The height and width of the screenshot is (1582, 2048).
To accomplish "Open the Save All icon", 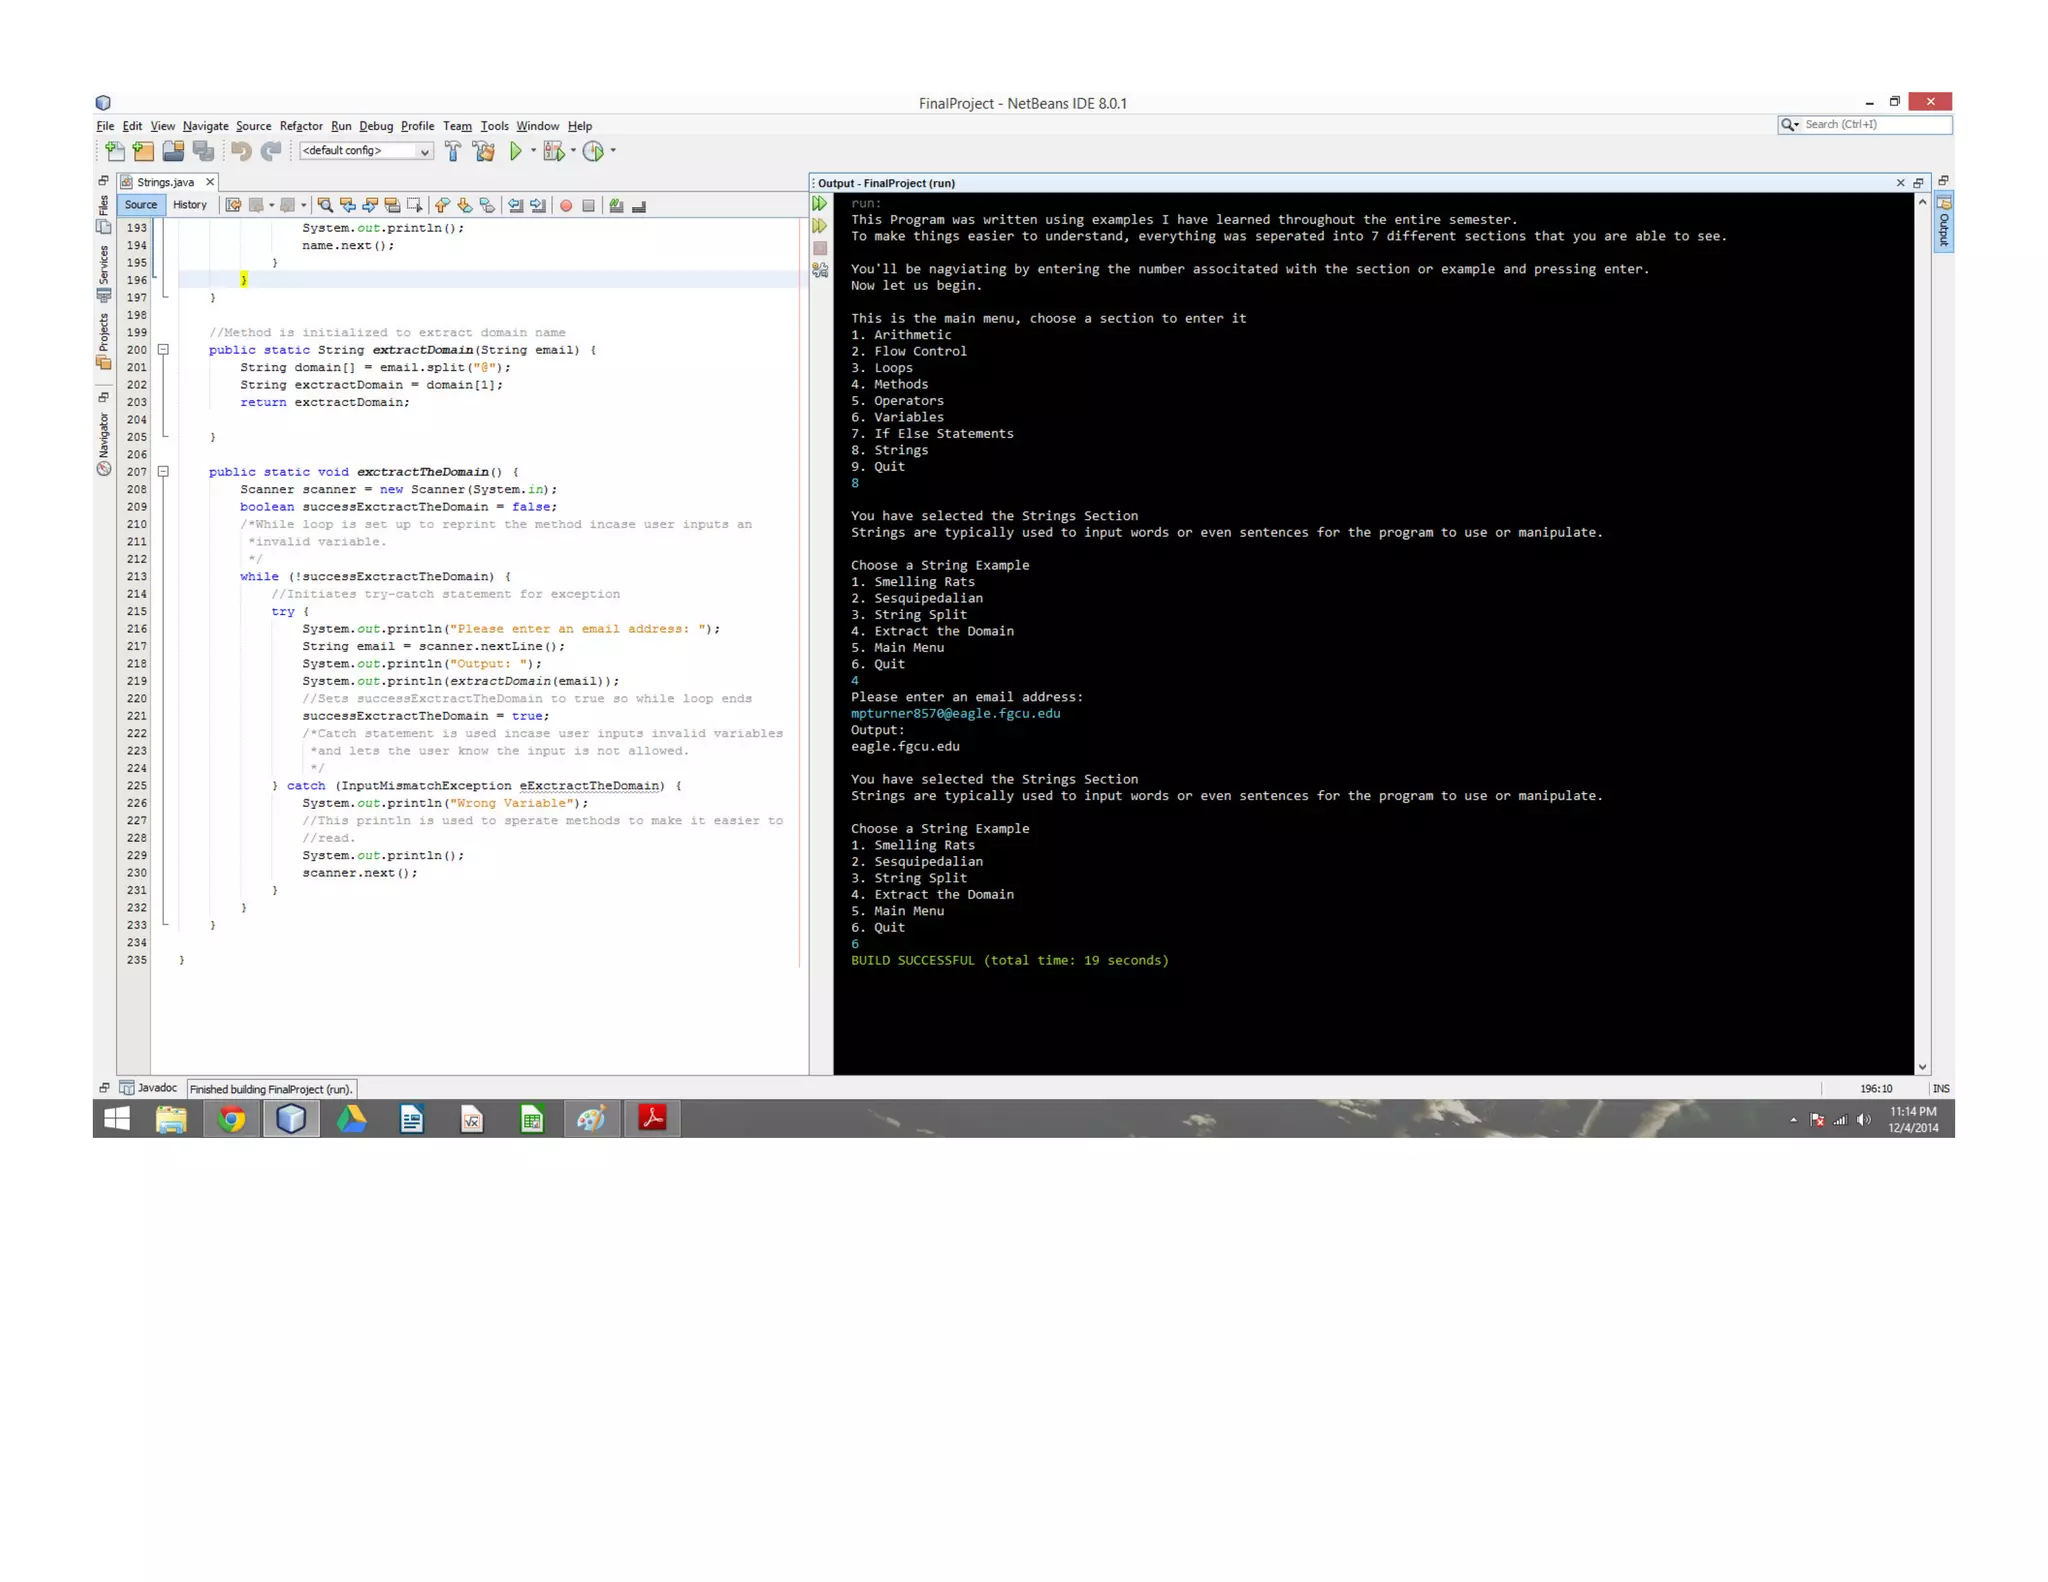I will tap(204, 151).
